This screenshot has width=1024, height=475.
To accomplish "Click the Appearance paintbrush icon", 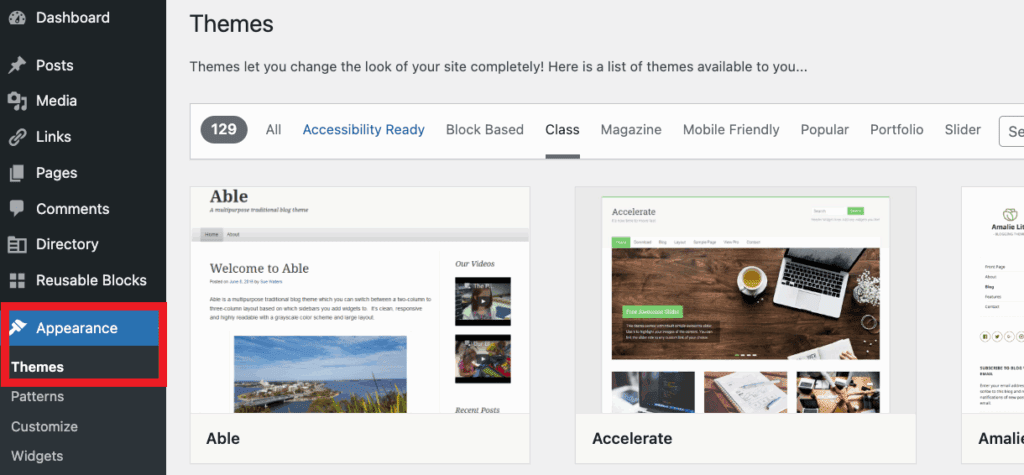I will pyautogui.click(x=17, y=328).
